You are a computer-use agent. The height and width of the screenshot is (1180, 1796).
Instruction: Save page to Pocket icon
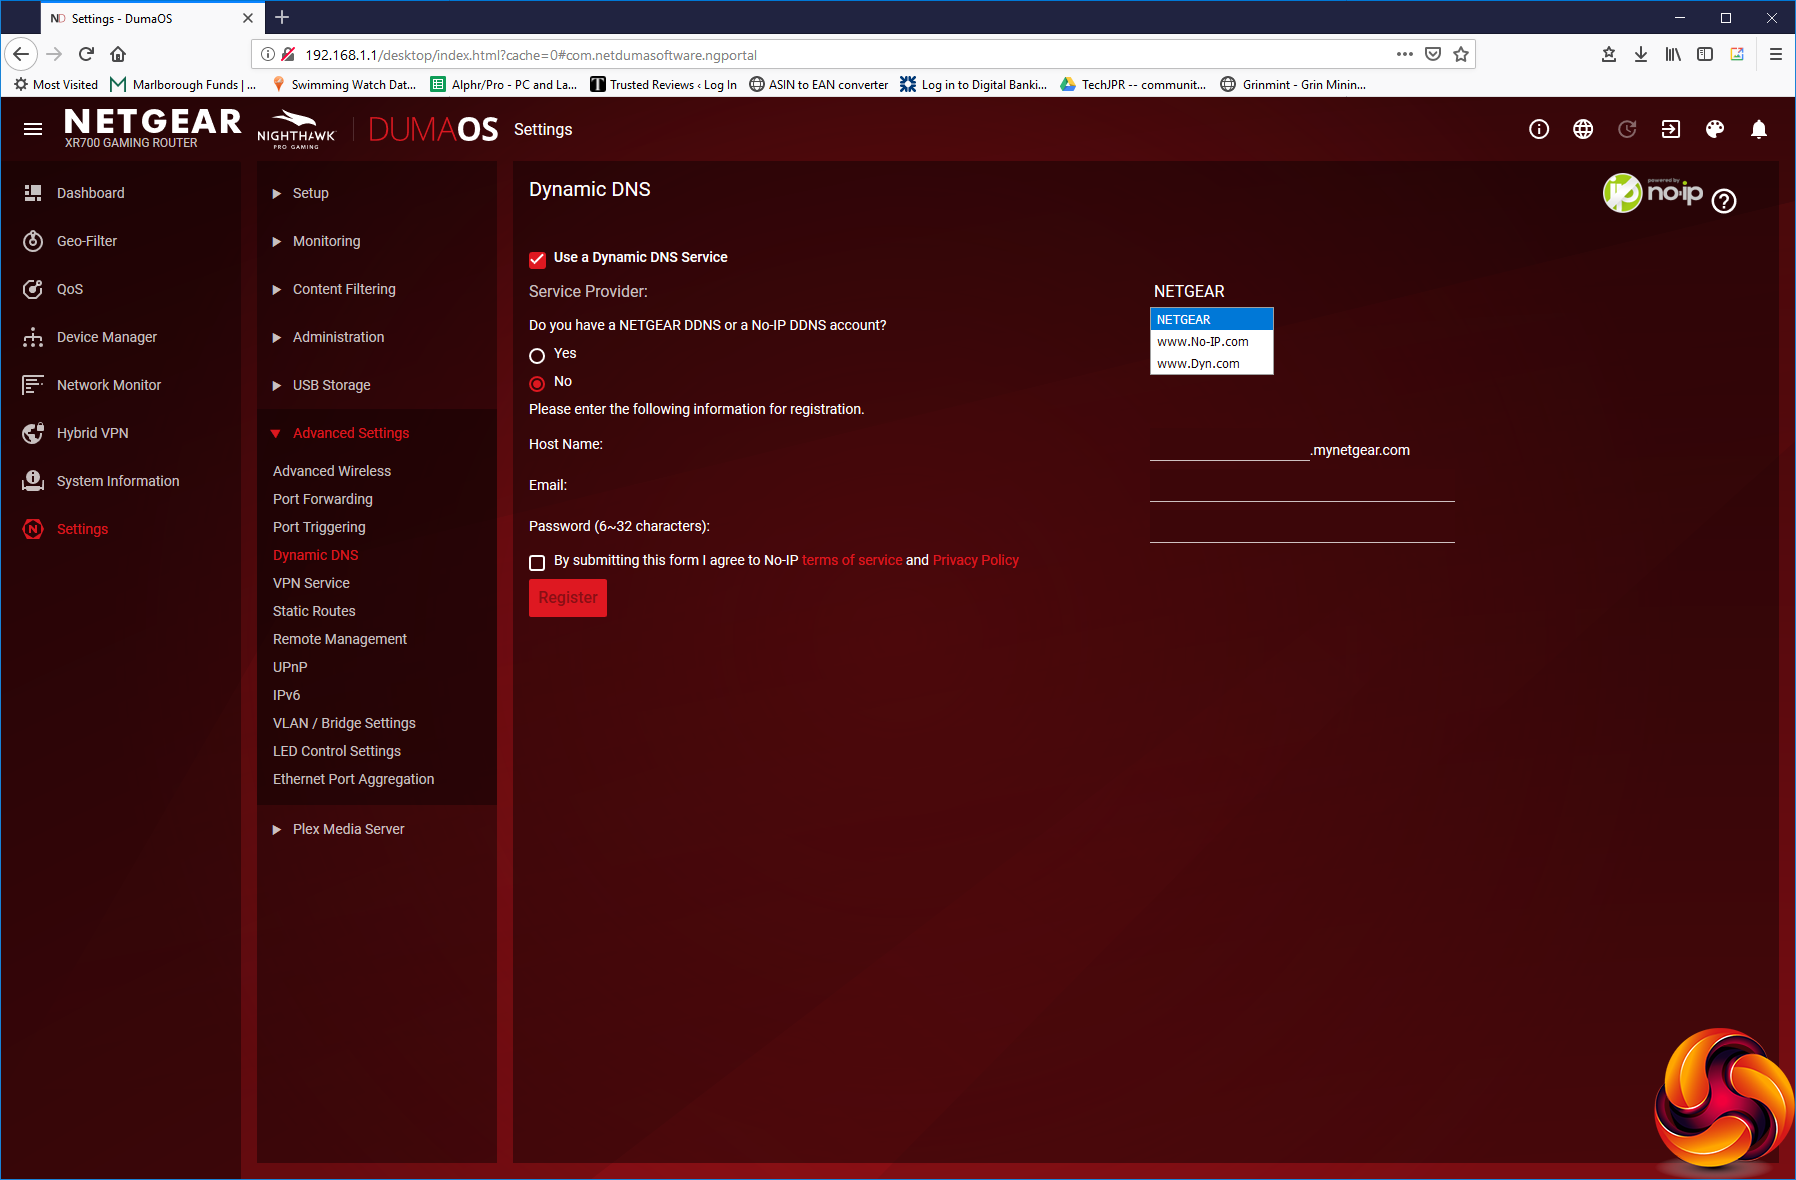click(1433, 54)
